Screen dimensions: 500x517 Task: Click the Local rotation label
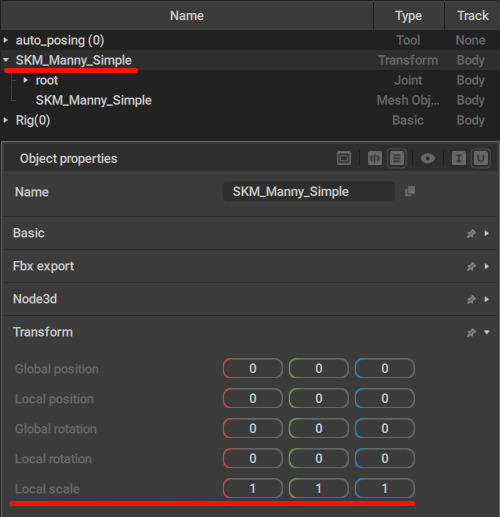click(x=53, y=459)
